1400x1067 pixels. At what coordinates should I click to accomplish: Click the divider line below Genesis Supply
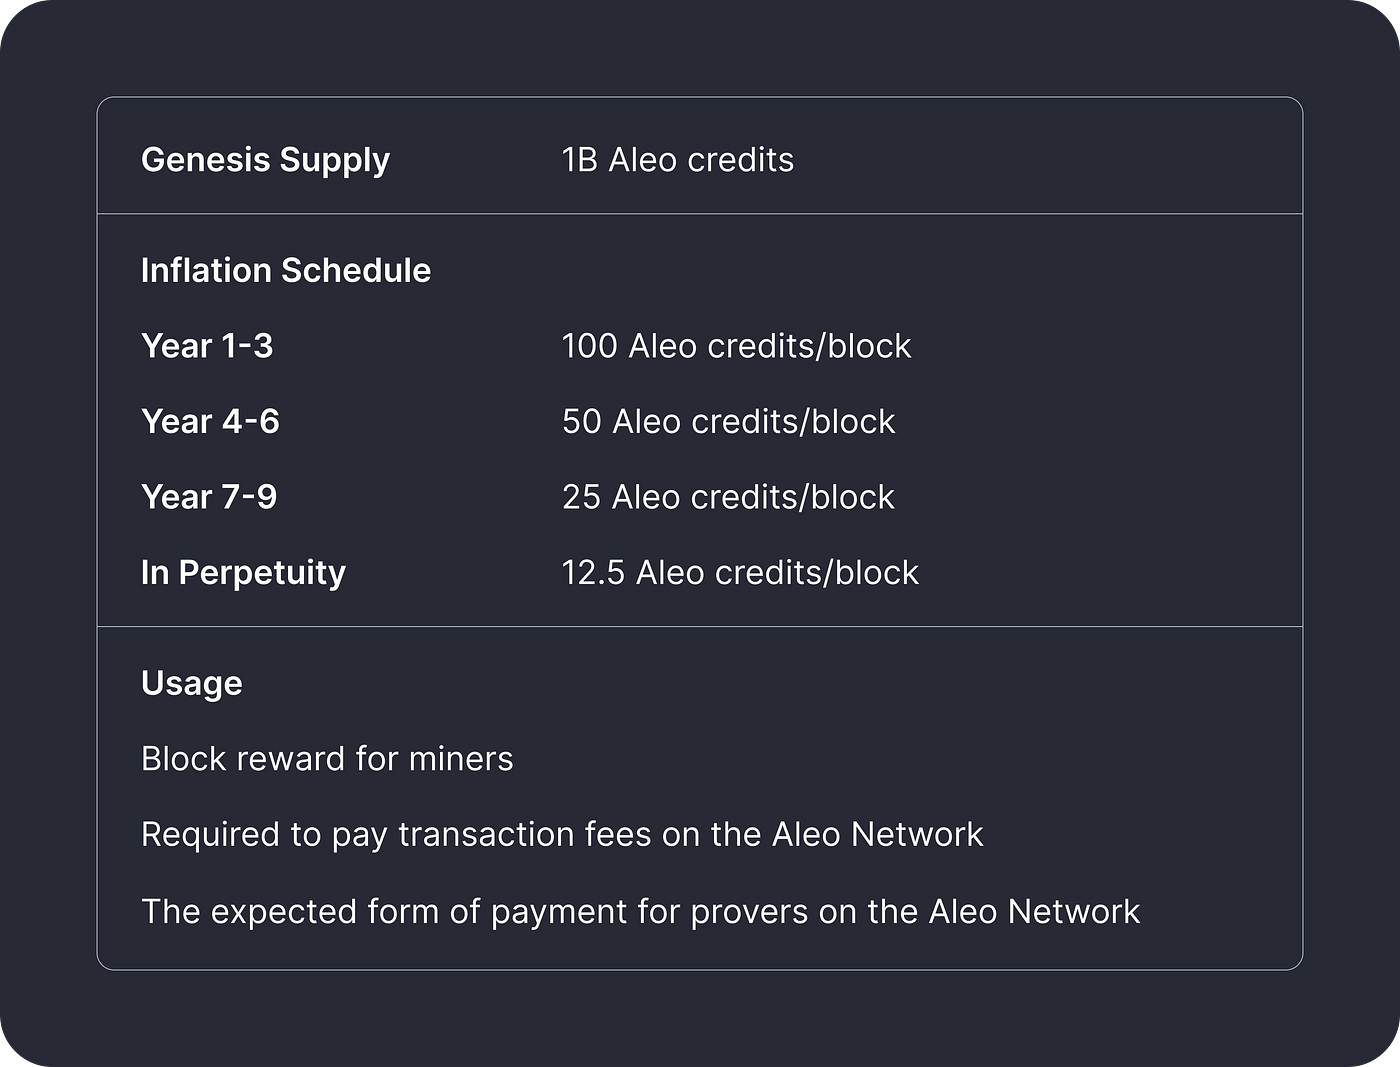700,214
